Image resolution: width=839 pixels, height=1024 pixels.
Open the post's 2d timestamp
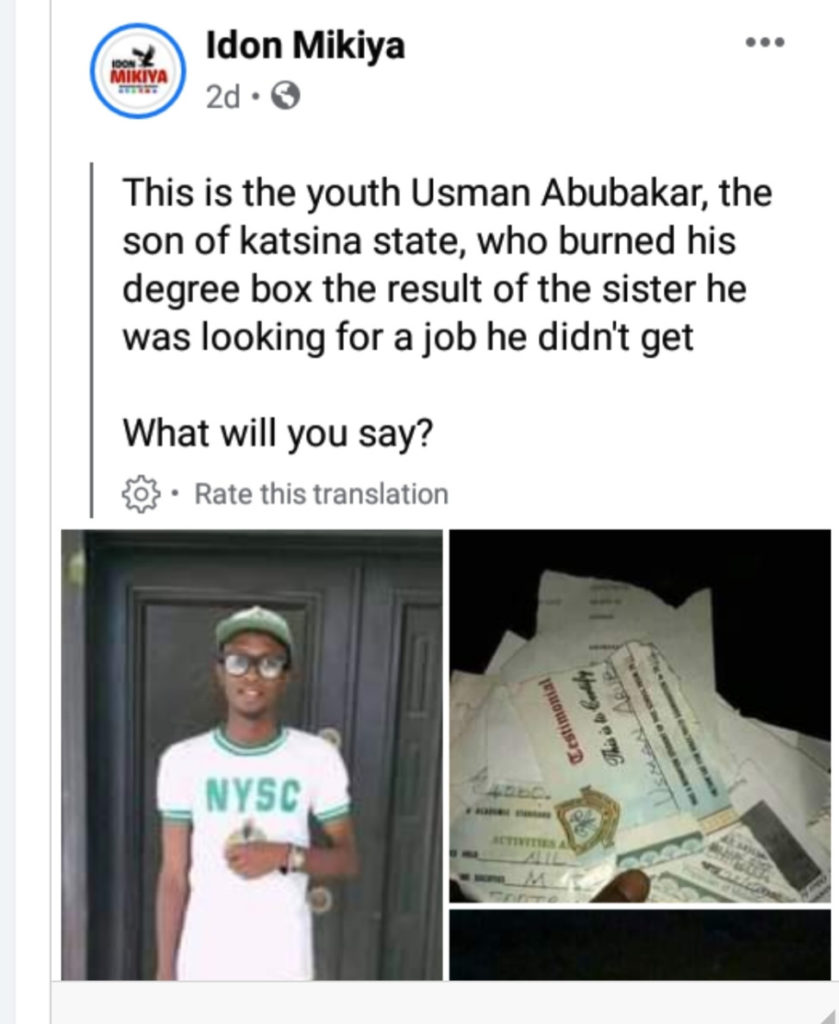click(x=223, y=96)
